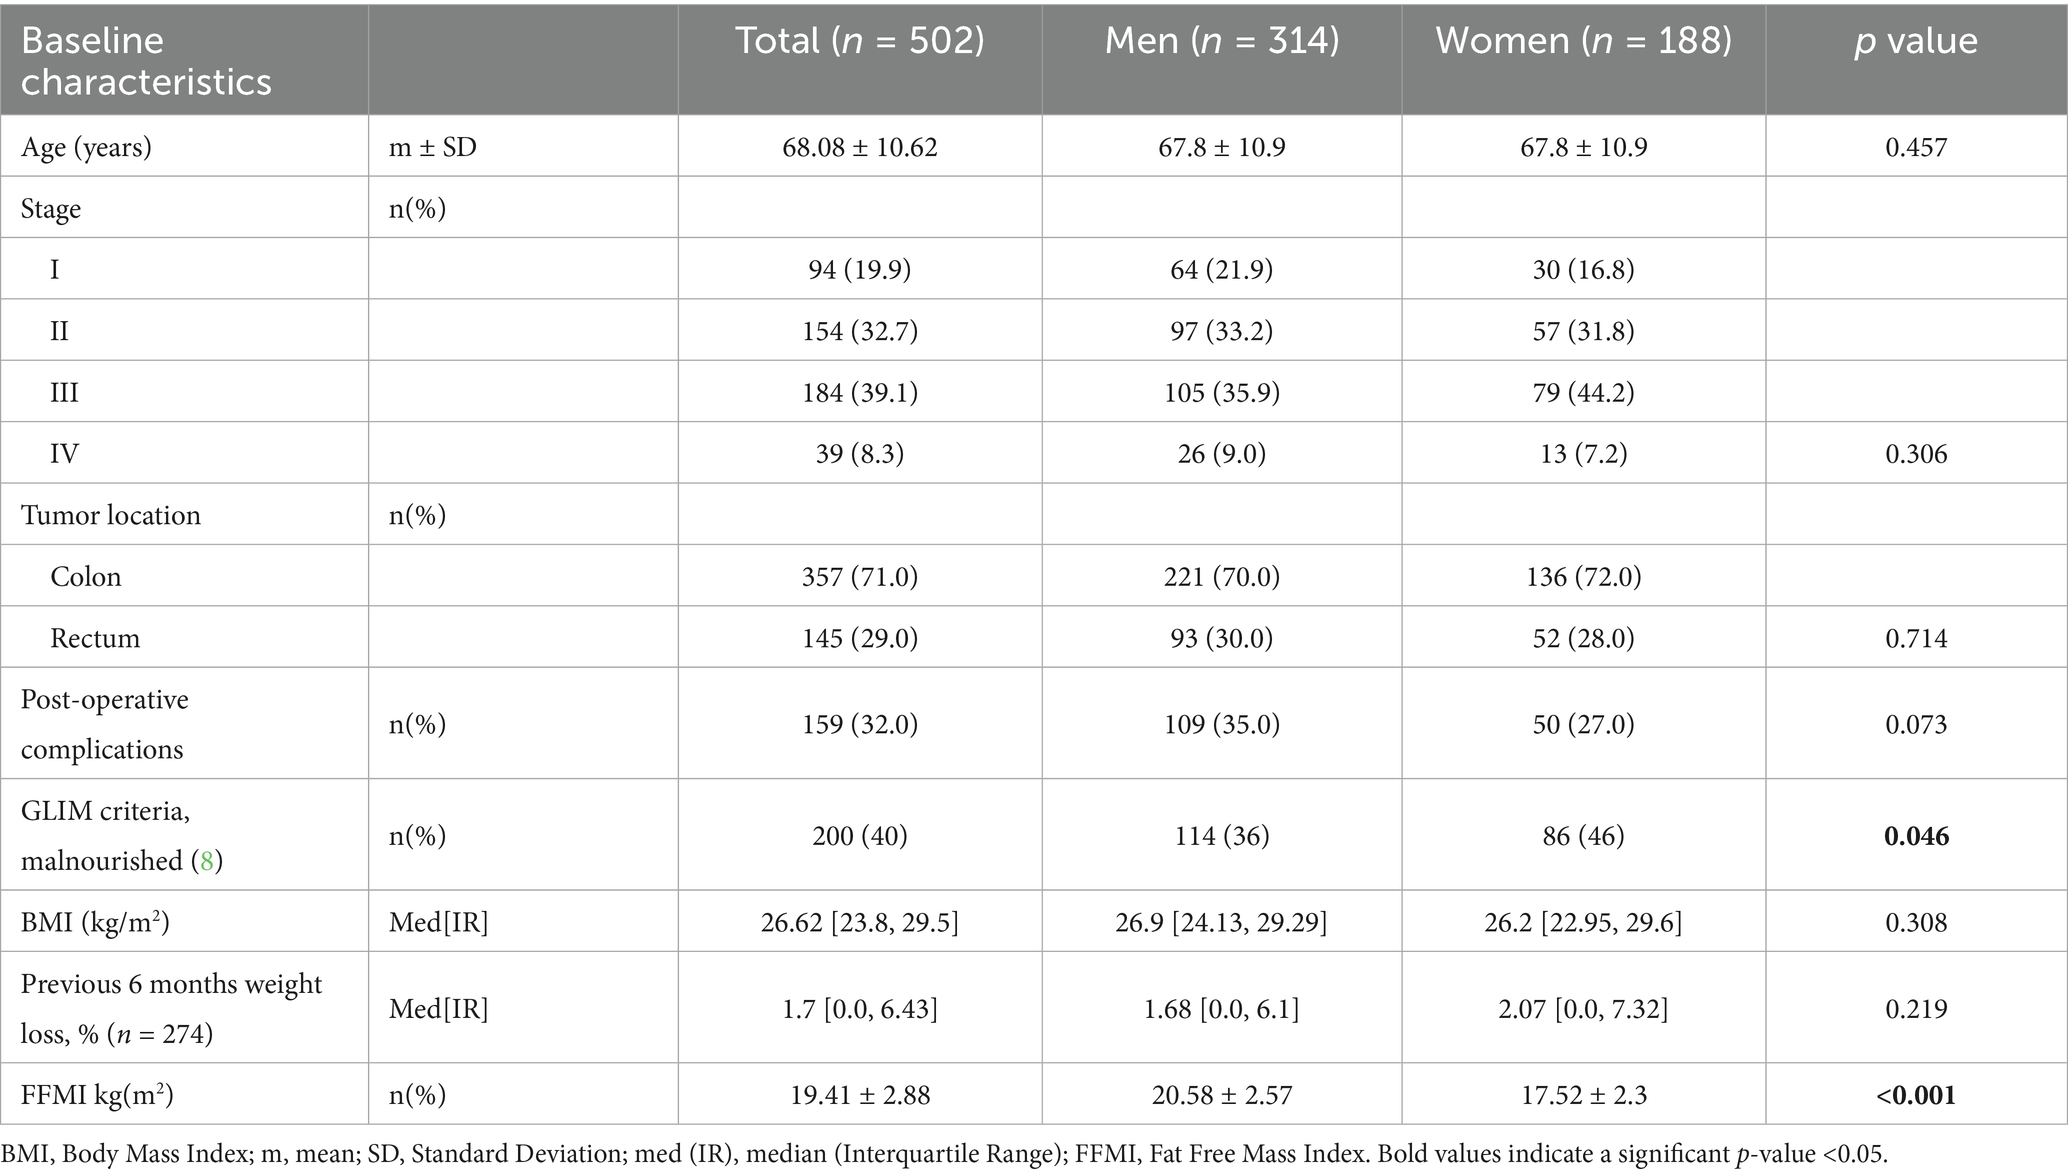
Task: Click the "p value" column header
Action: [1915, 41]
